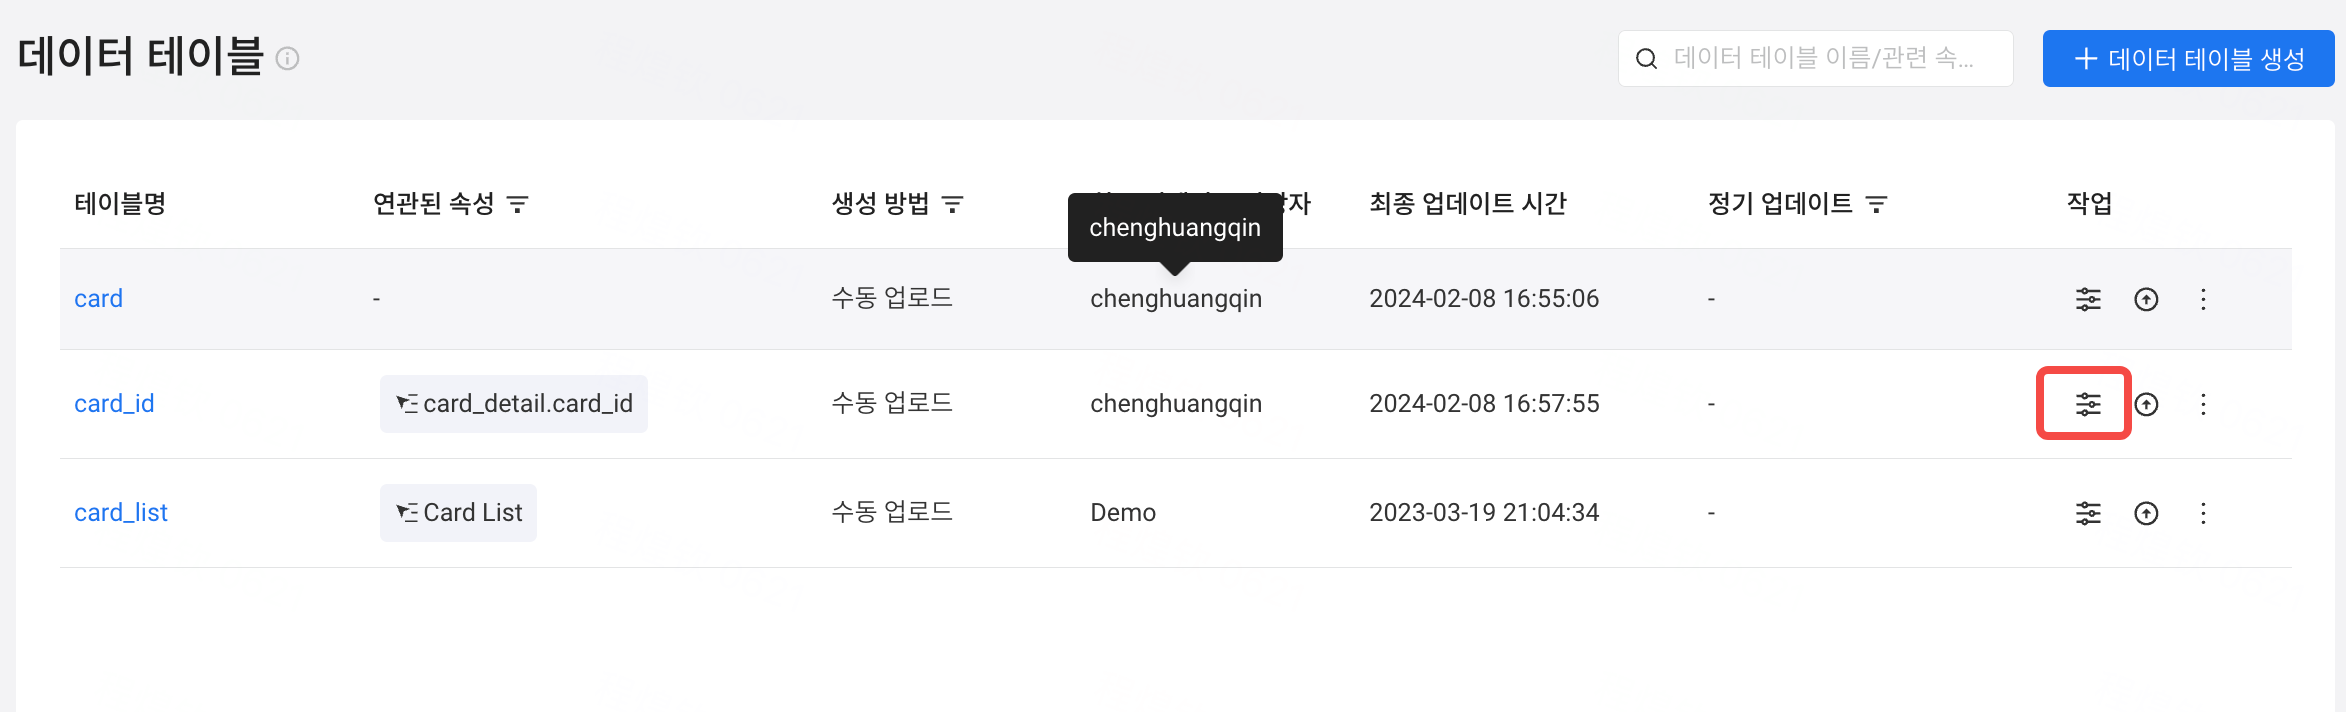Open filter for 생성 방법 column
2346x712 pixels.
(x=952, y=204)
